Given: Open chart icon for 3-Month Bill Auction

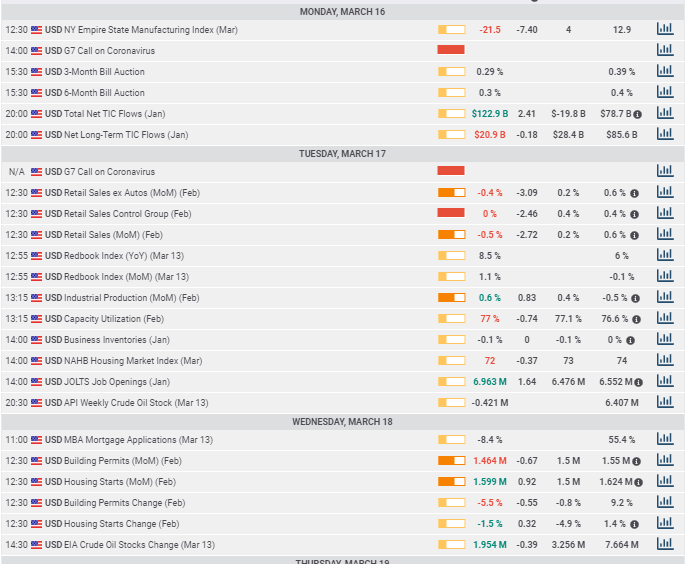Looking at the screenshot, I should tap(664, 71).
